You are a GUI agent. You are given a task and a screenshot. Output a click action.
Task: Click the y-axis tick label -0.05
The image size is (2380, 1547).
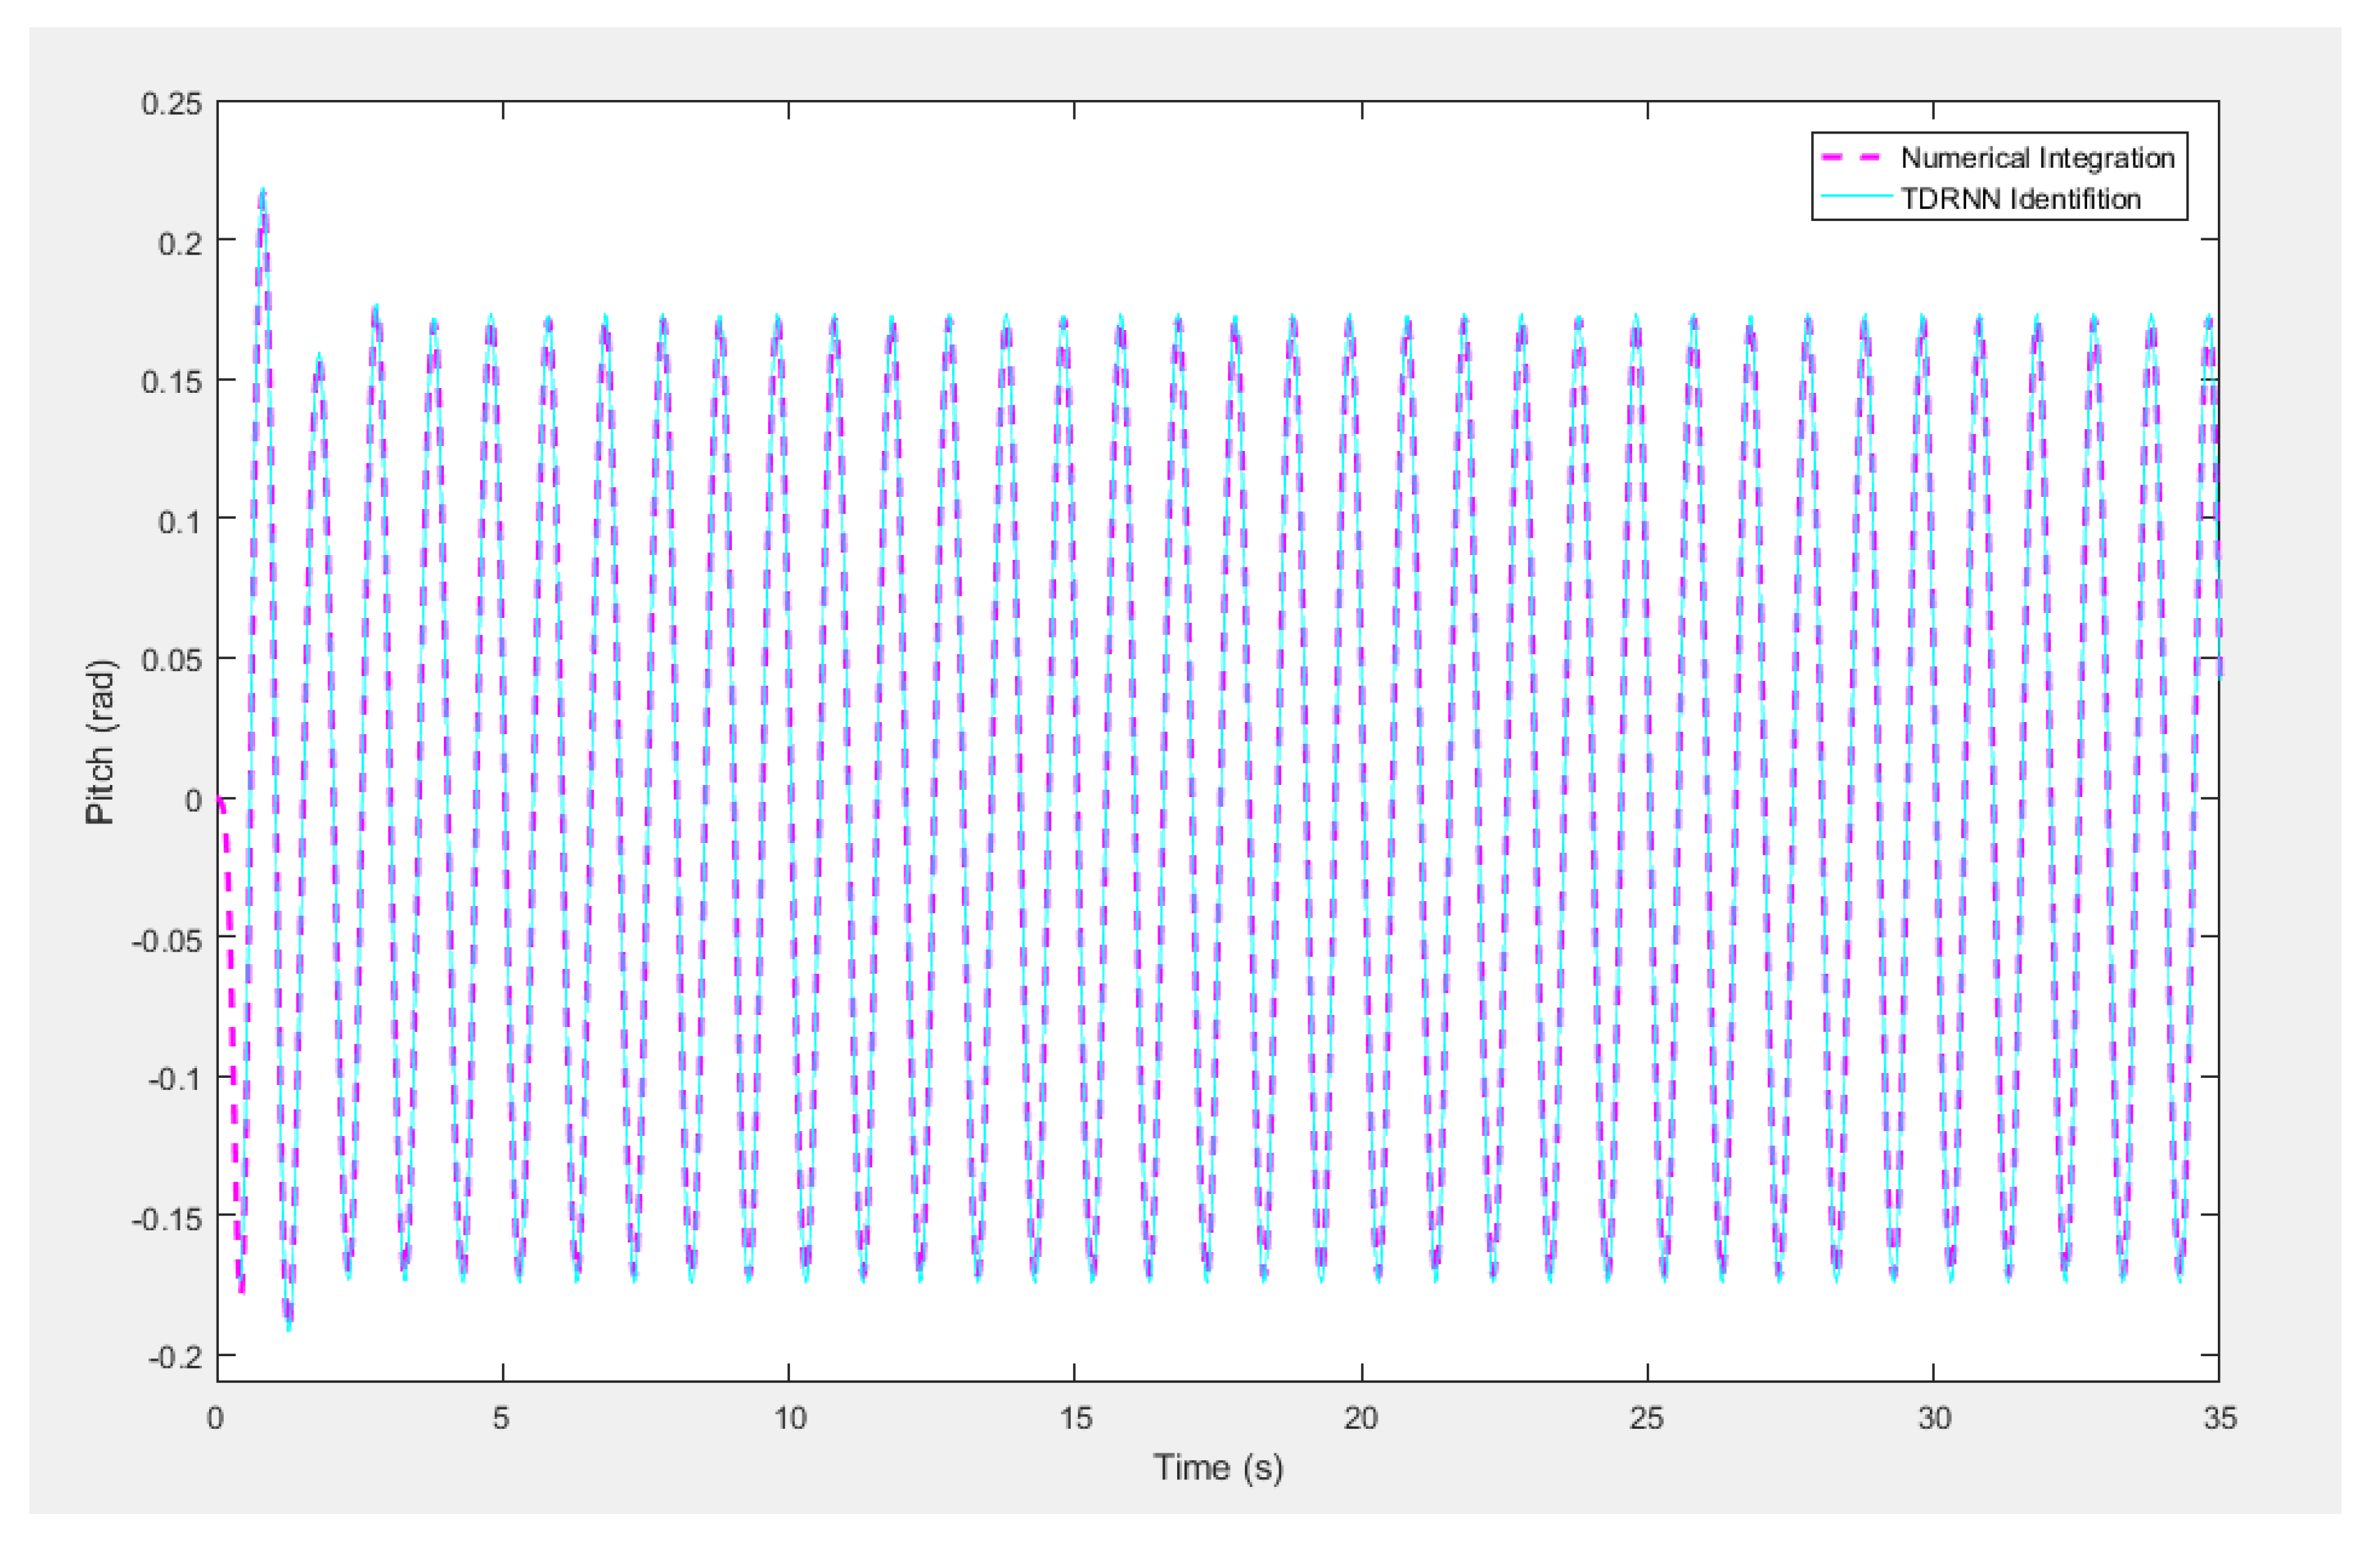point(166,940)
